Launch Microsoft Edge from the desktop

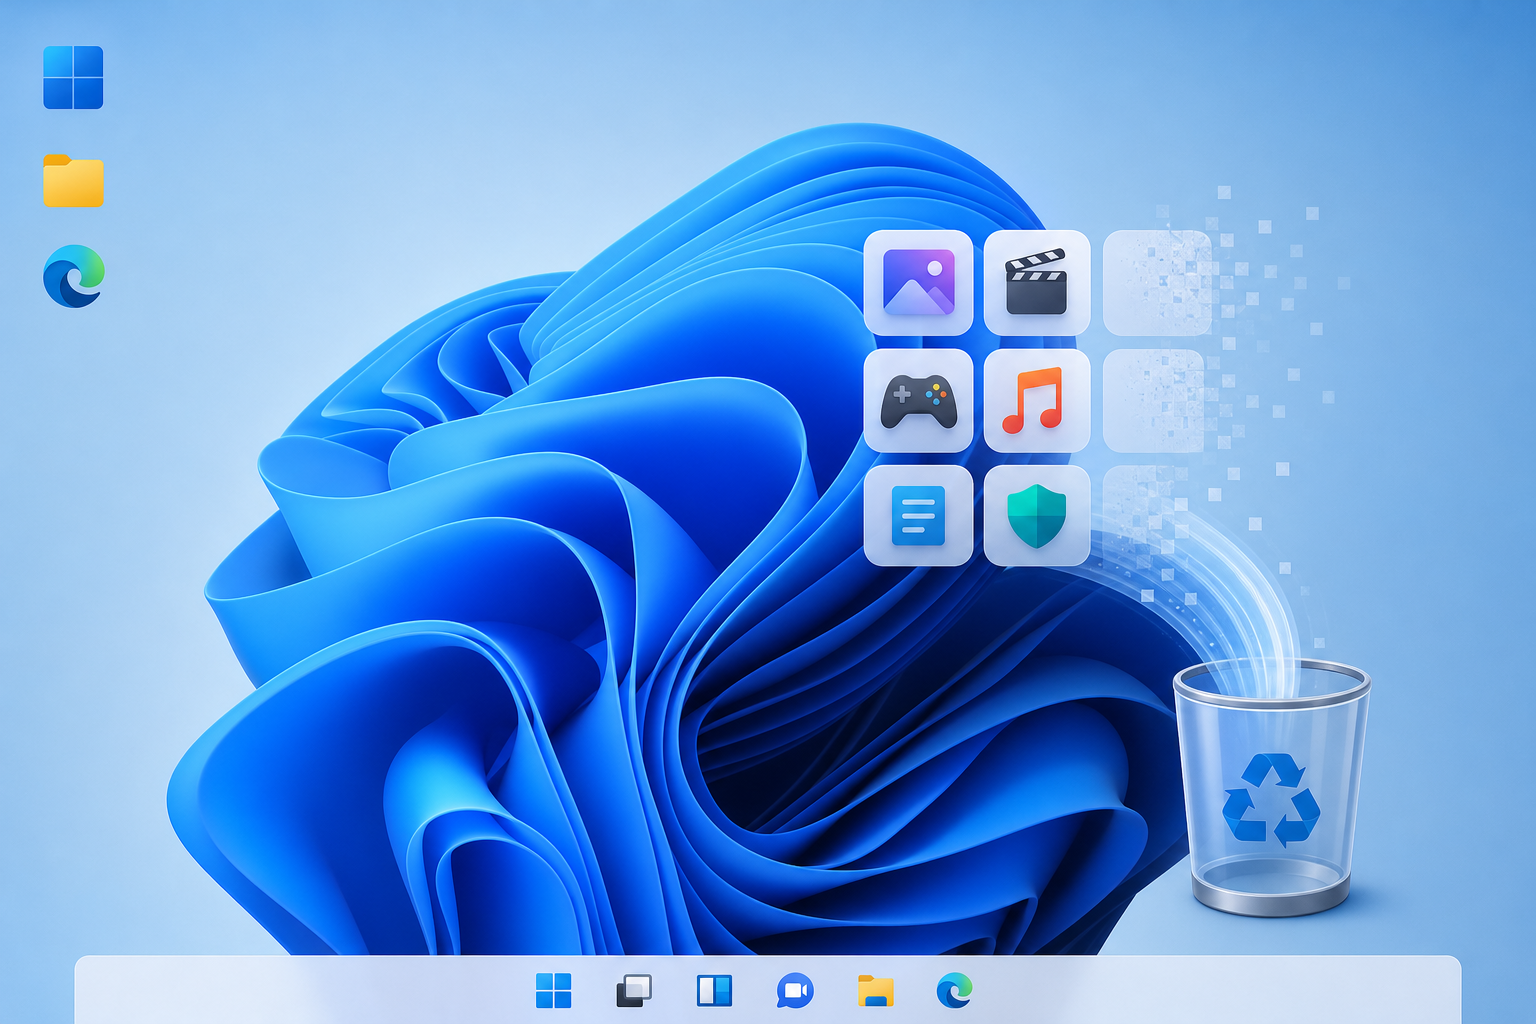pos(74,276)
